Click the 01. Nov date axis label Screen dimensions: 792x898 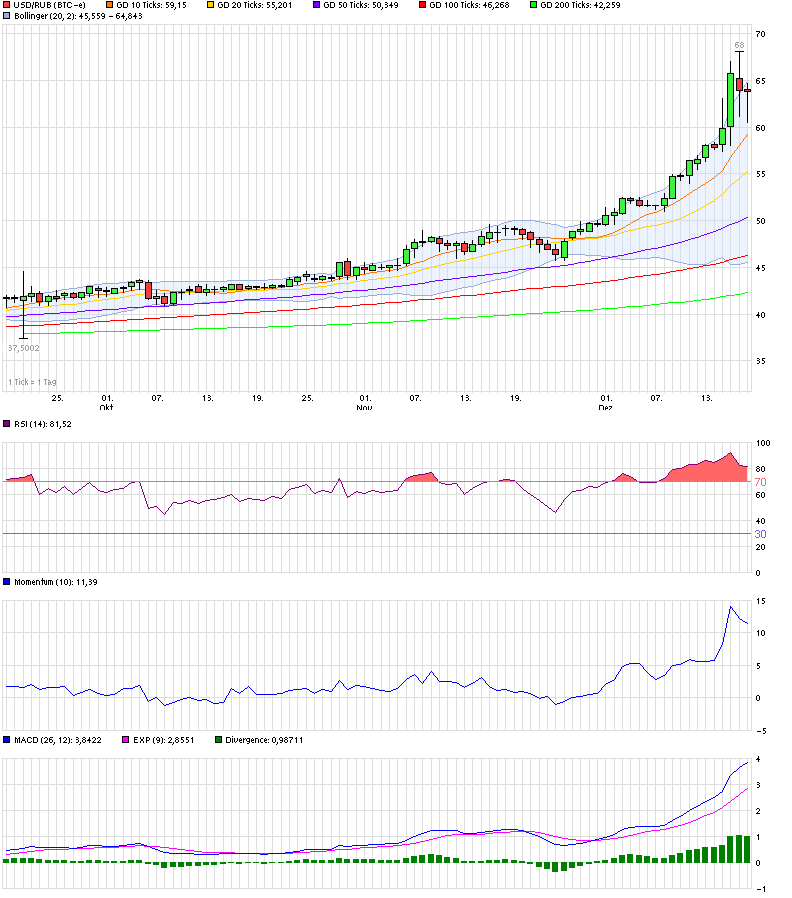(365, 403)
